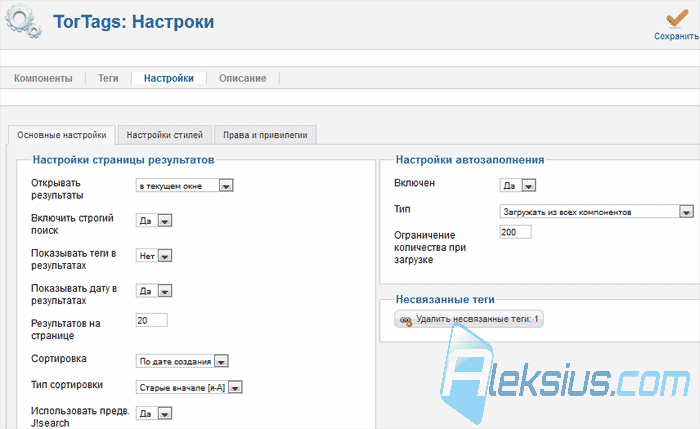Click the Тип сортировки label
700x429 pixels.
[67, 385]
